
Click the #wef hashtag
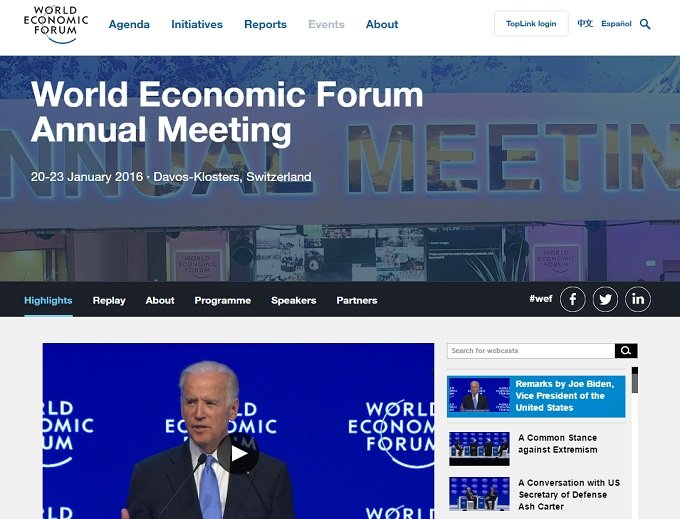coord(541,298)
